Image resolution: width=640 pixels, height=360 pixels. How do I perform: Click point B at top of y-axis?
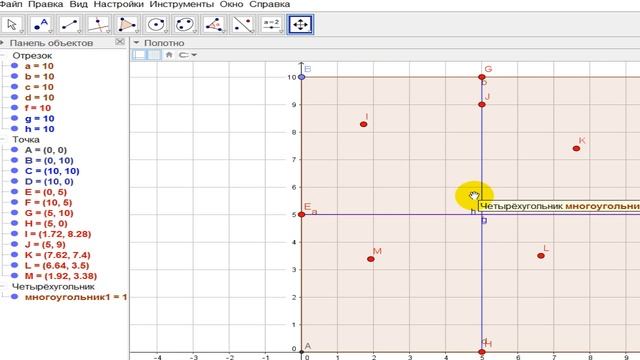click(x=301, y=77)
